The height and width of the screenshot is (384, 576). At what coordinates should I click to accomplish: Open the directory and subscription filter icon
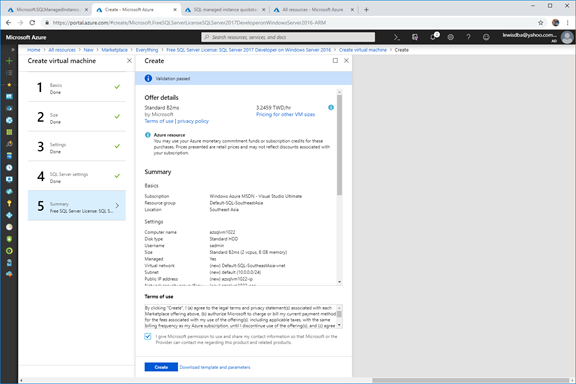(415, 37)
